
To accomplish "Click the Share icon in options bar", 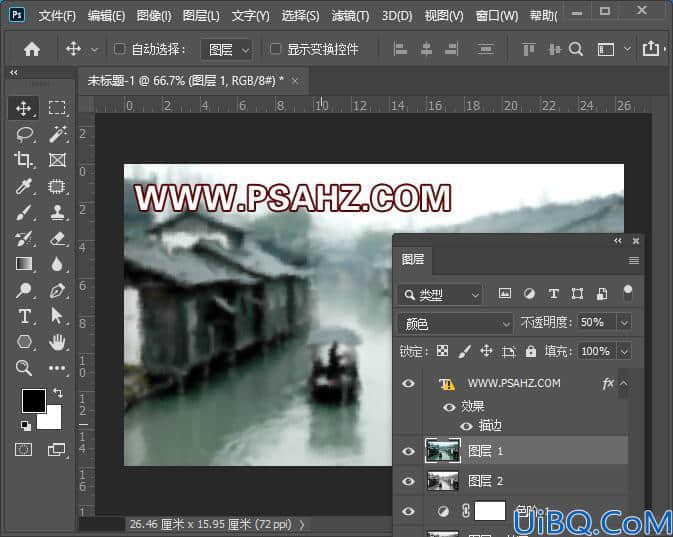I will point(651,49).
